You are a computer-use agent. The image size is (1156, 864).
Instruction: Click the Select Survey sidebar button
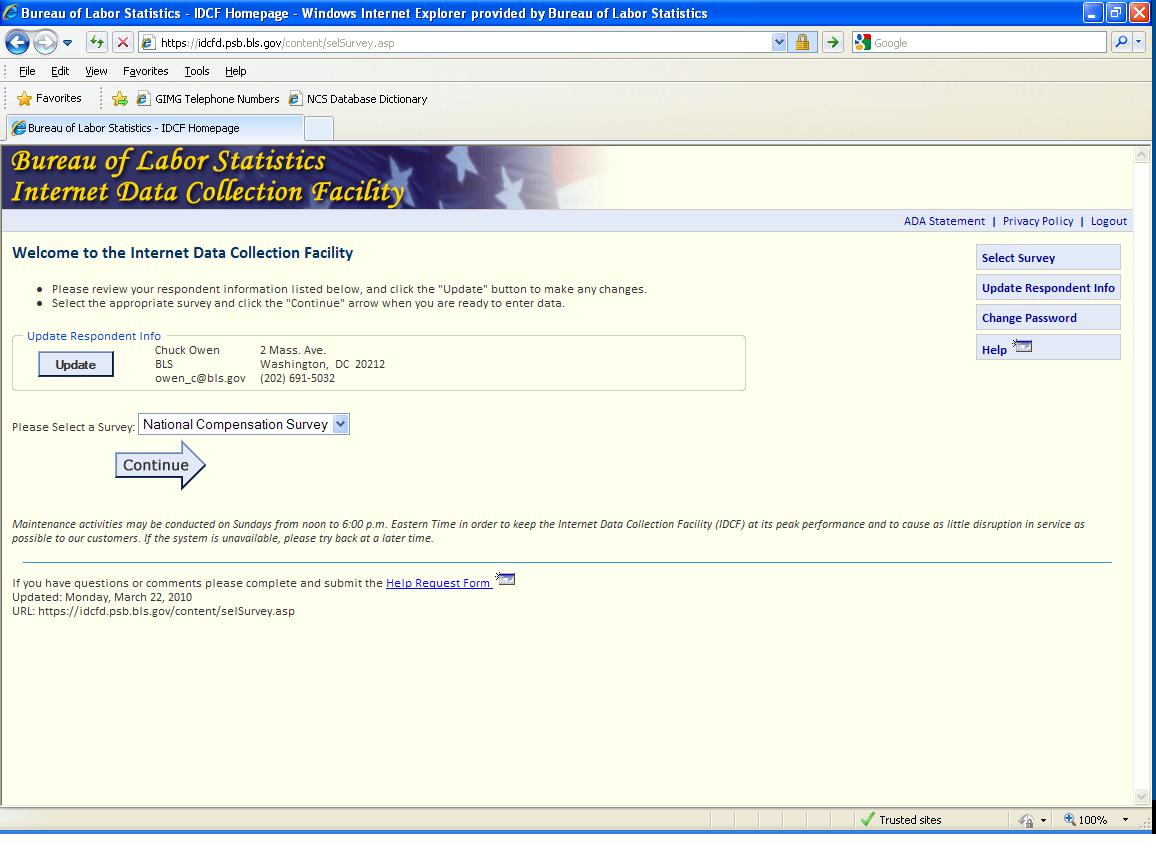pyautogui.click(x=1048, y=257)
